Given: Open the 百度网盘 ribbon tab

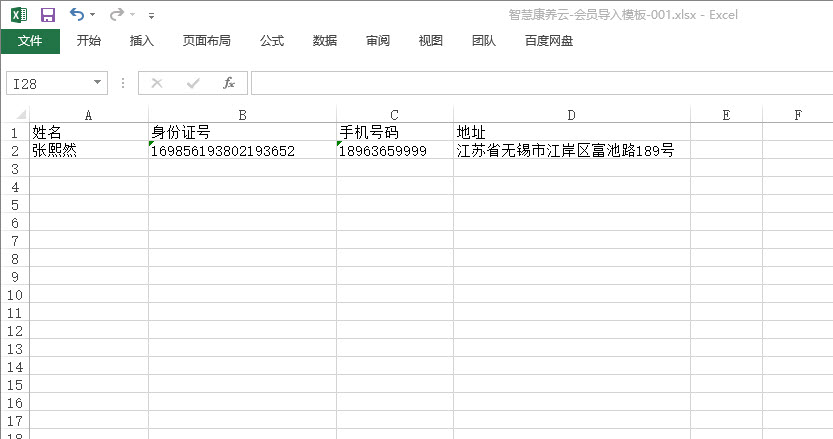Looking at the screenshot, I should [549, 41].
